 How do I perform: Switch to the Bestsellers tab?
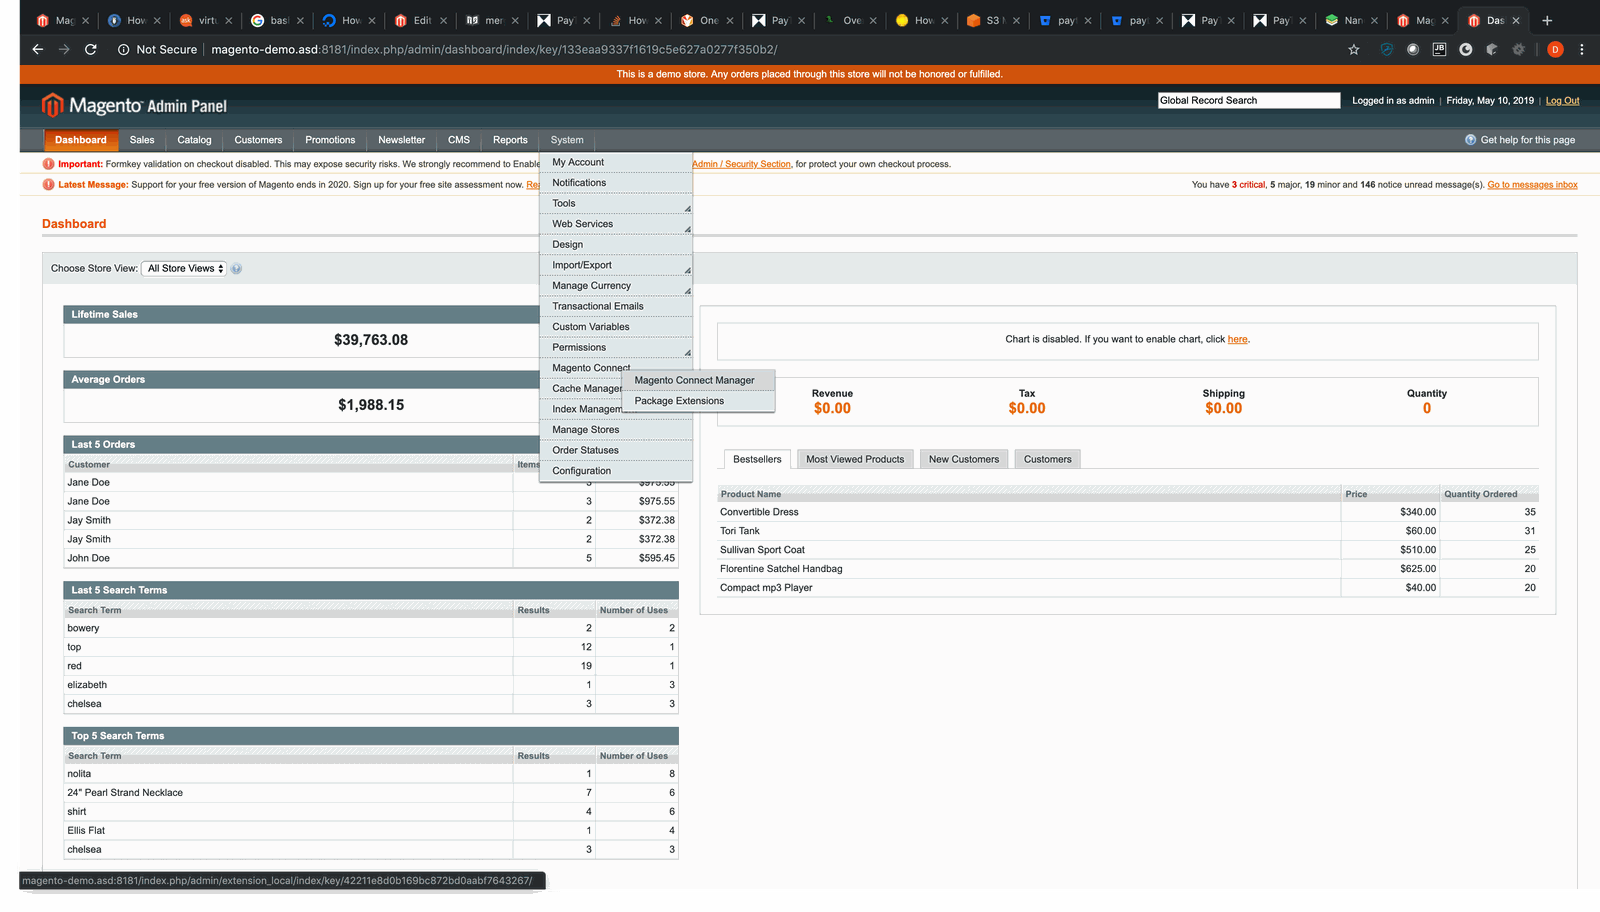[757, 459]
